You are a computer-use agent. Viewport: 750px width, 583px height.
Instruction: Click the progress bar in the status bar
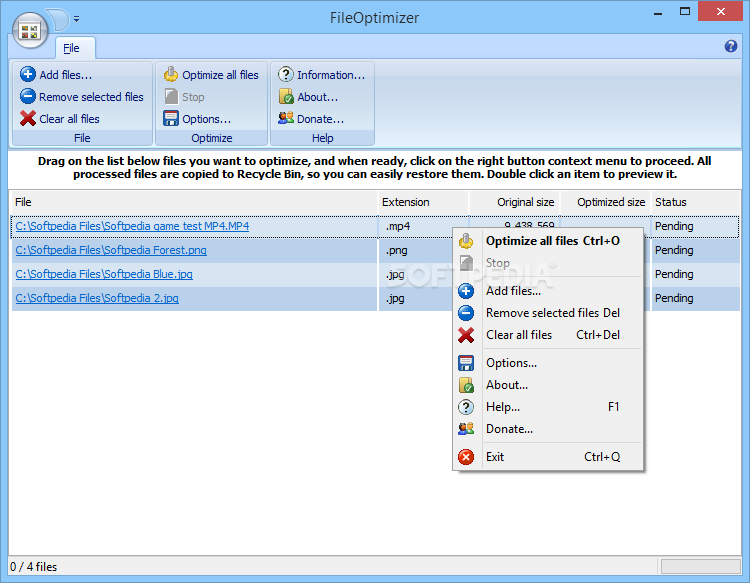pyautogui.click(x=701, y=567)
